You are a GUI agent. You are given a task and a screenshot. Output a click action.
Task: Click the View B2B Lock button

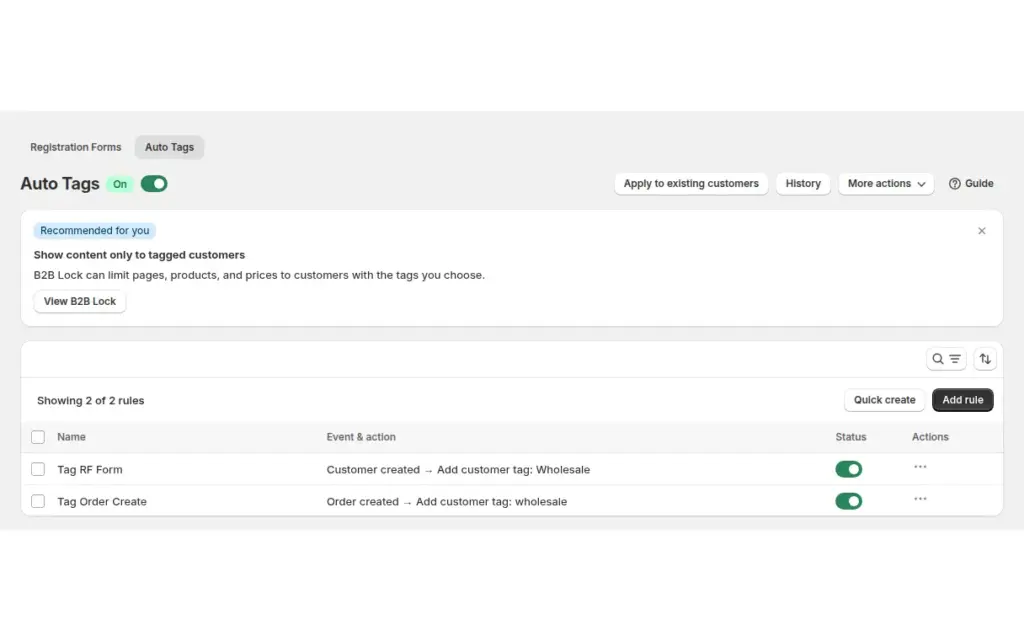(x=80, y=301)
